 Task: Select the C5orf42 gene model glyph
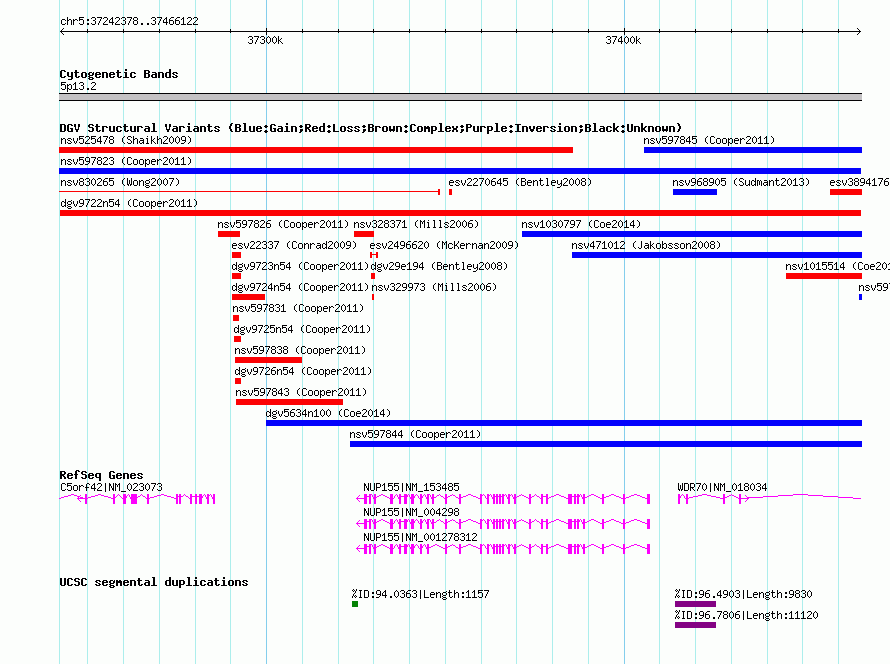click(x=137, y=499)
